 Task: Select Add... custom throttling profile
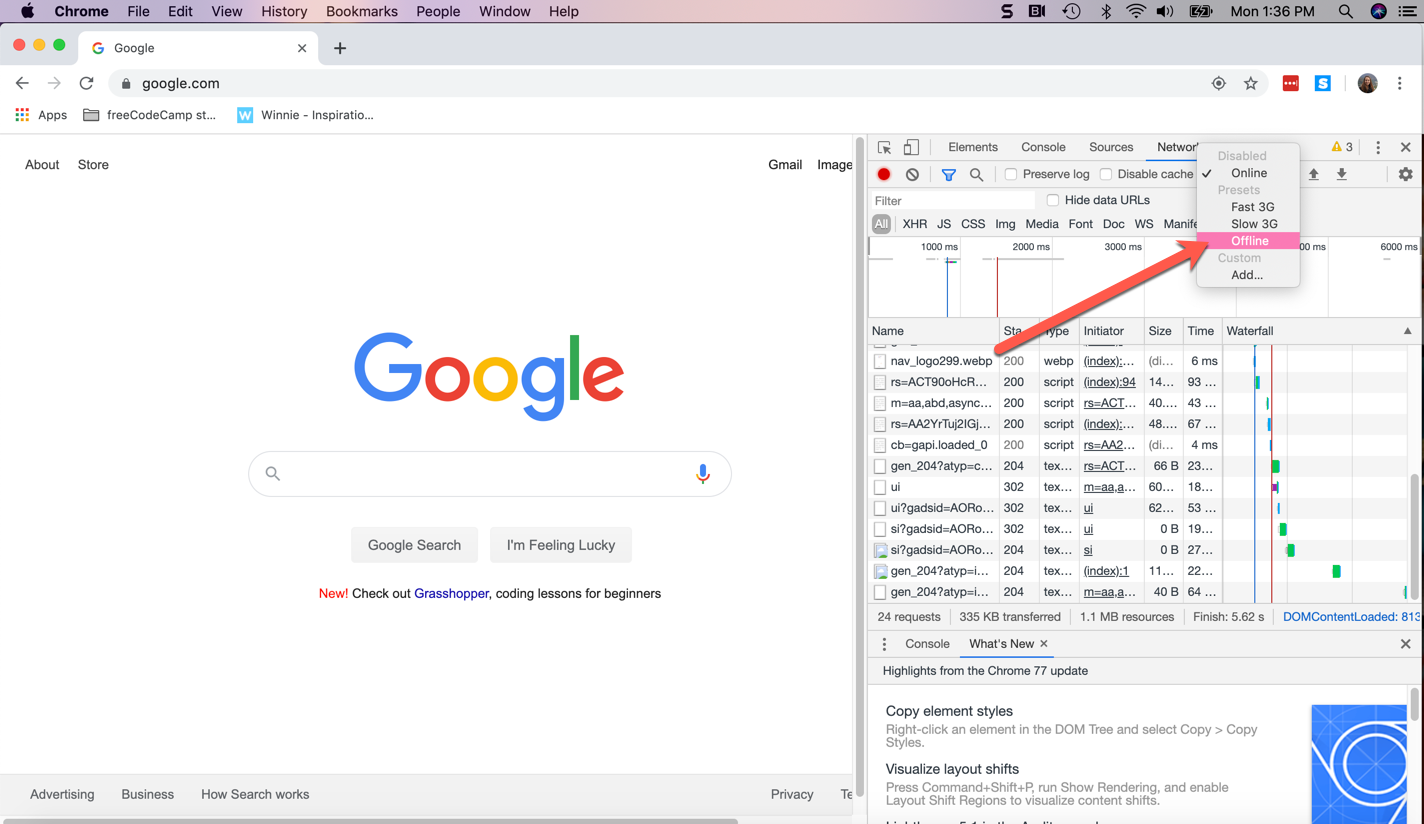[x=1248, y=275]
